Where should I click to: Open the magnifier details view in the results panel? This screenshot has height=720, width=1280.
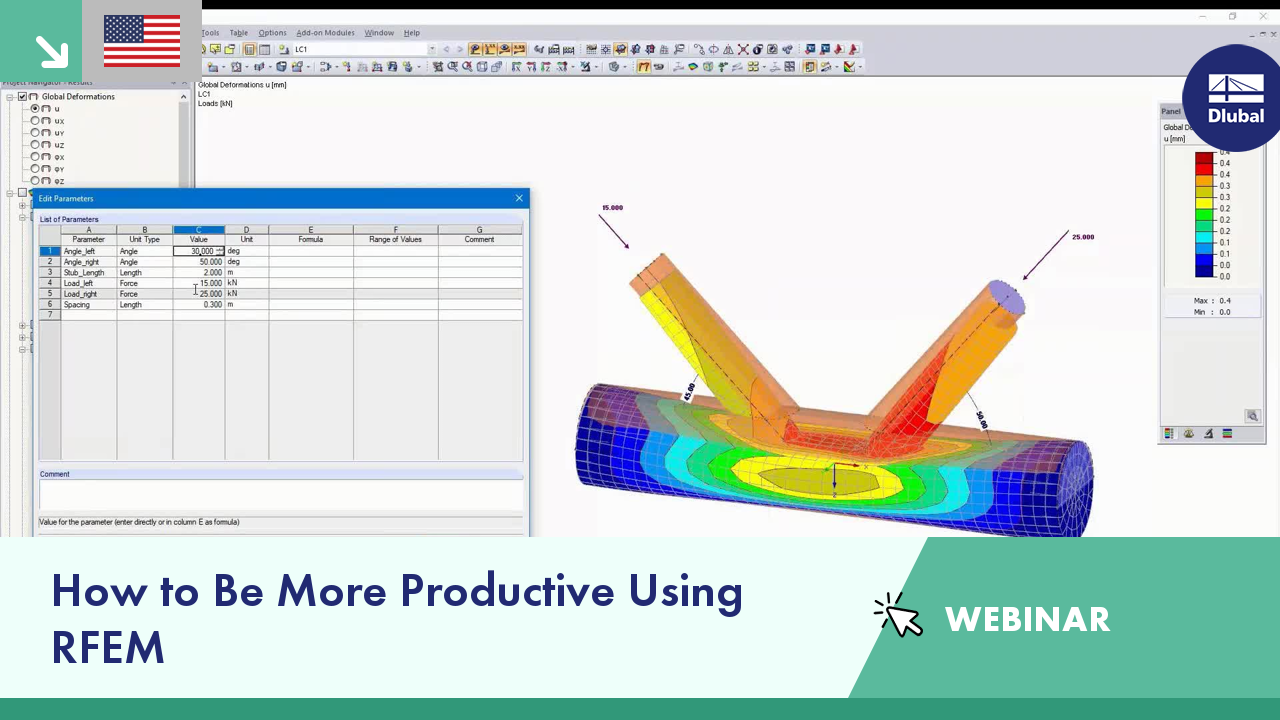click(x=1252, y=416)
